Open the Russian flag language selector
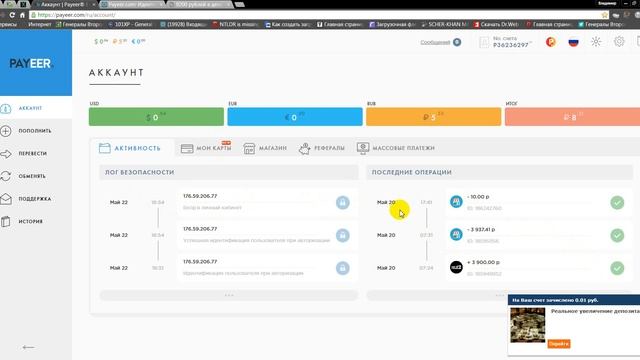This screenshot has width=640, height=360. 573,42
